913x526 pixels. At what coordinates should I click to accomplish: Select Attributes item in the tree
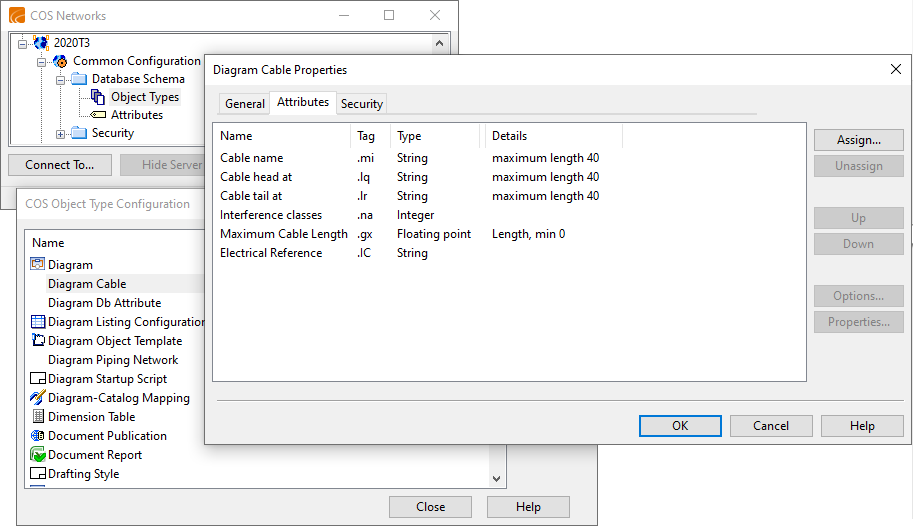pos(136,115)
